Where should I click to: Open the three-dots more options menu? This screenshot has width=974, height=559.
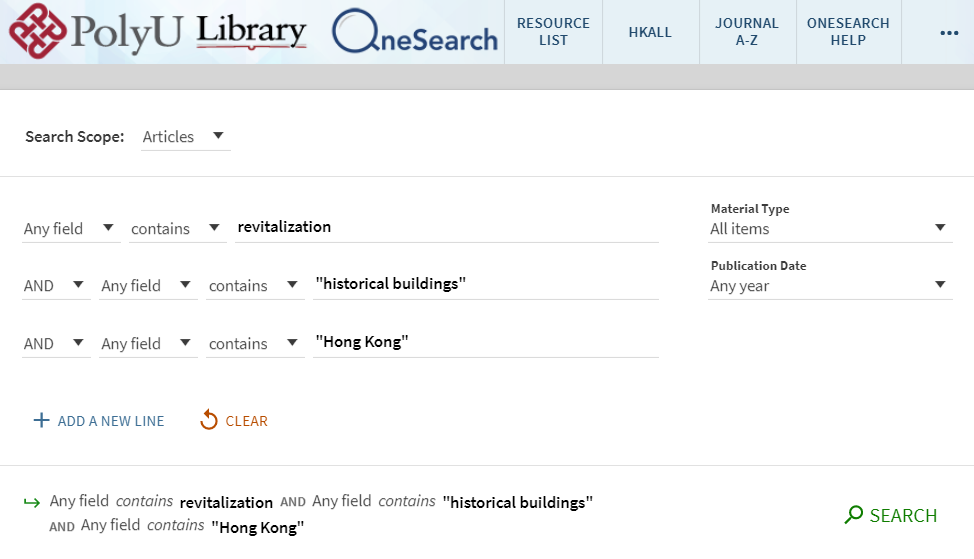949,33
